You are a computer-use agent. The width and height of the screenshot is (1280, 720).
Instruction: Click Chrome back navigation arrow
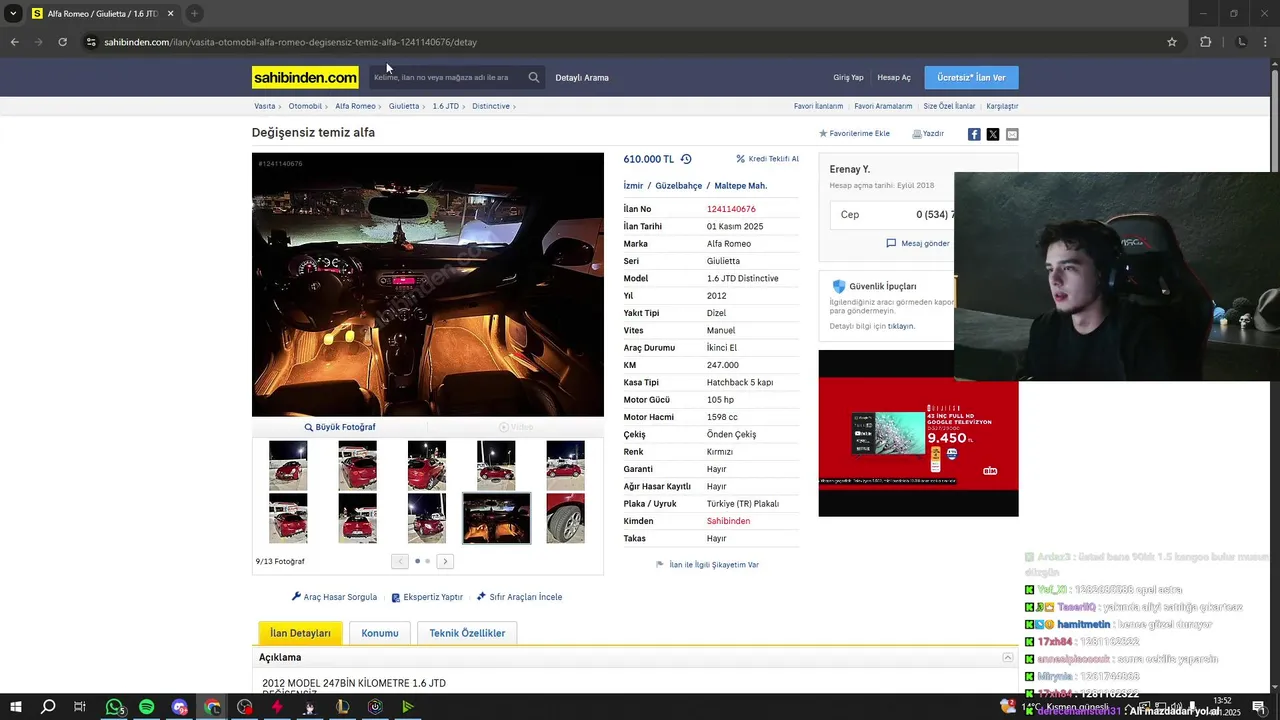14,42
